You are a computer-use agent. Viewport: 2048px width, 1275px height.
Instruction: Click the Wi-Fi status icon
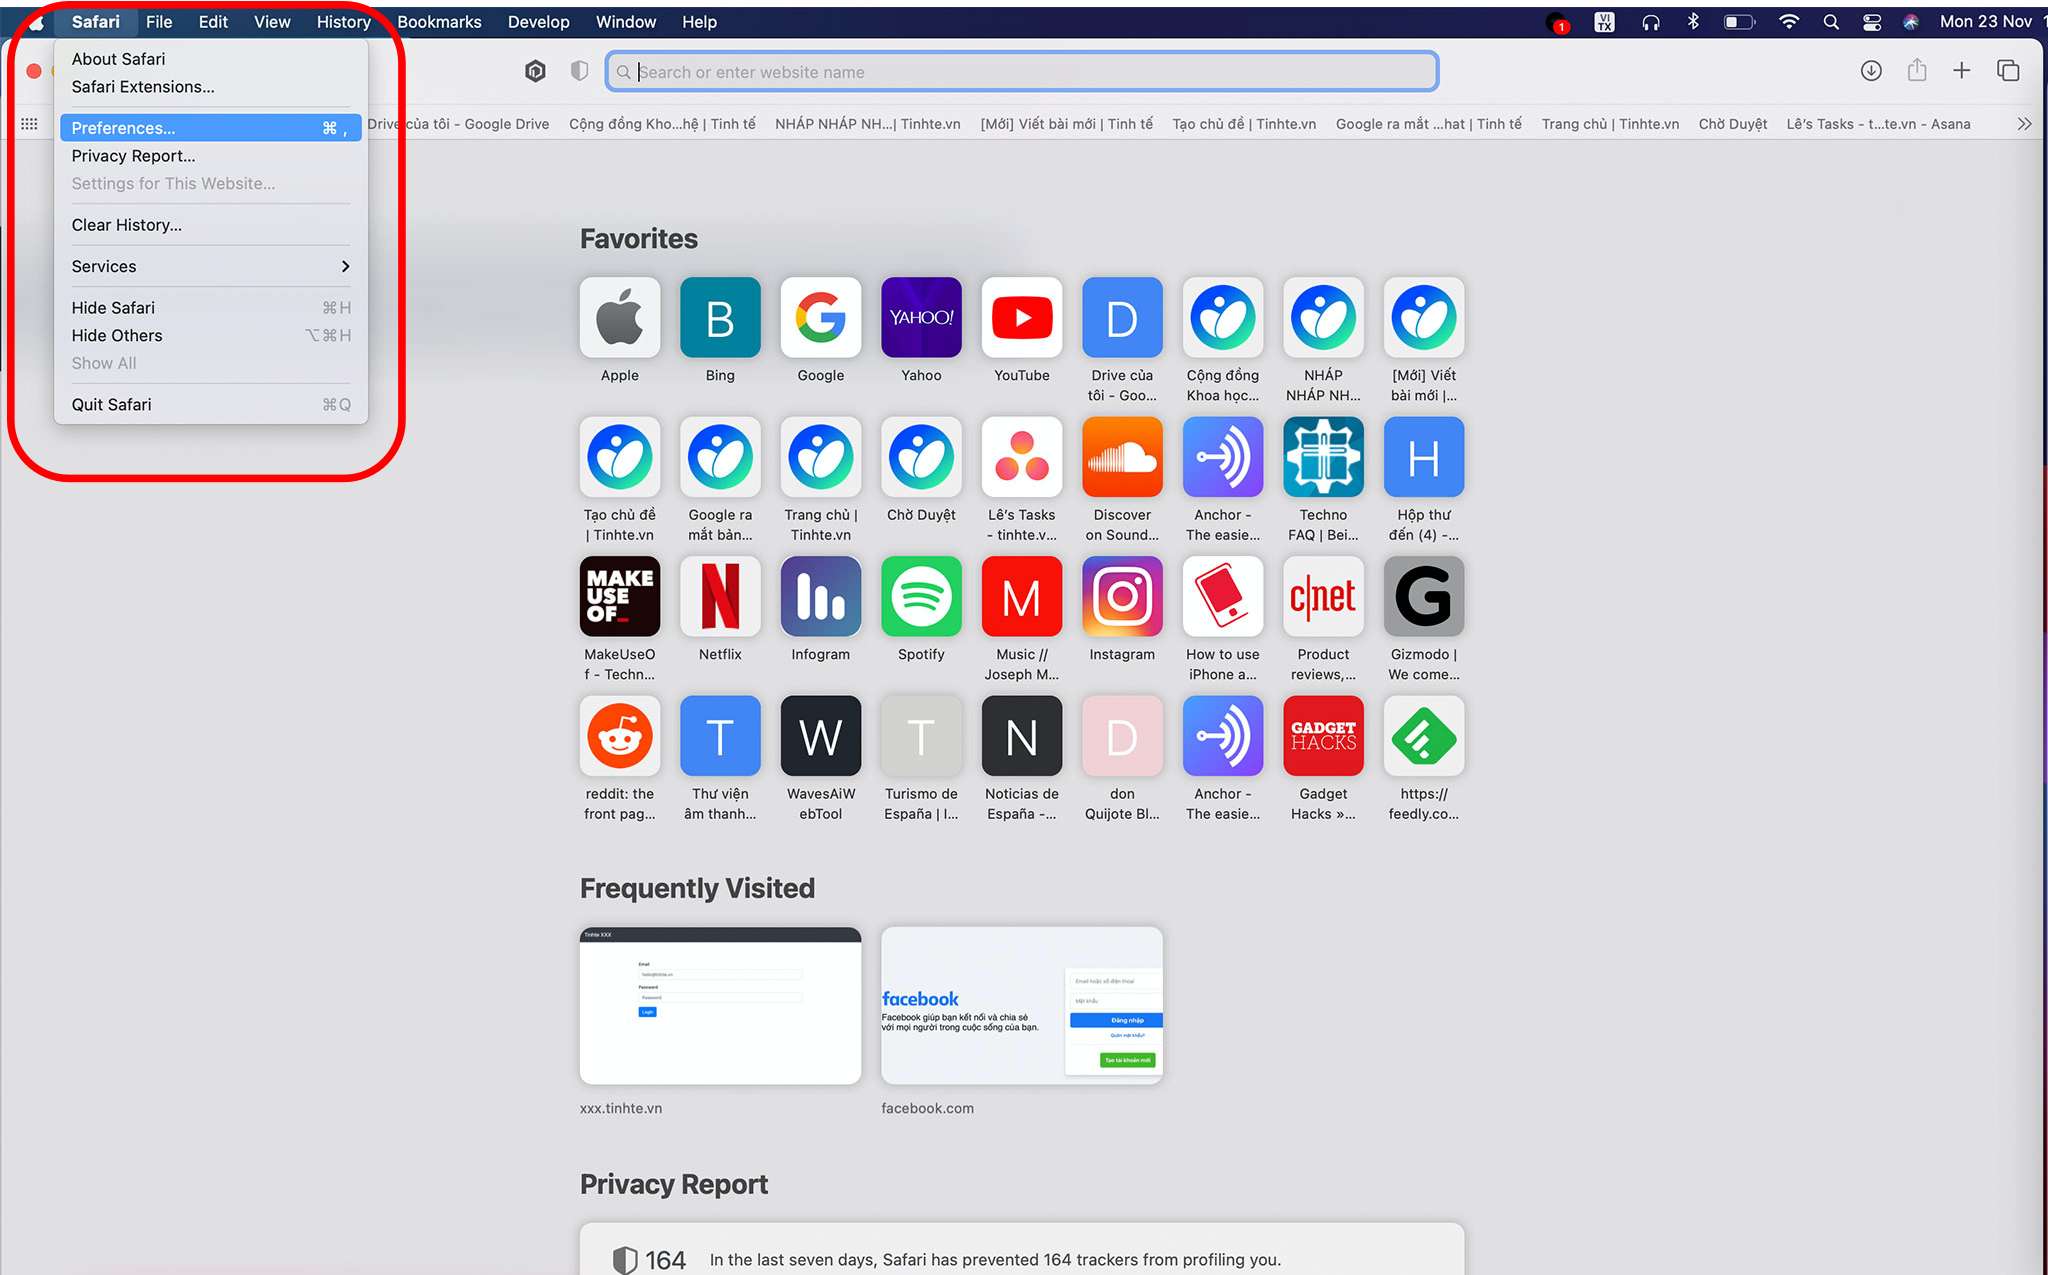point(1789,22)
